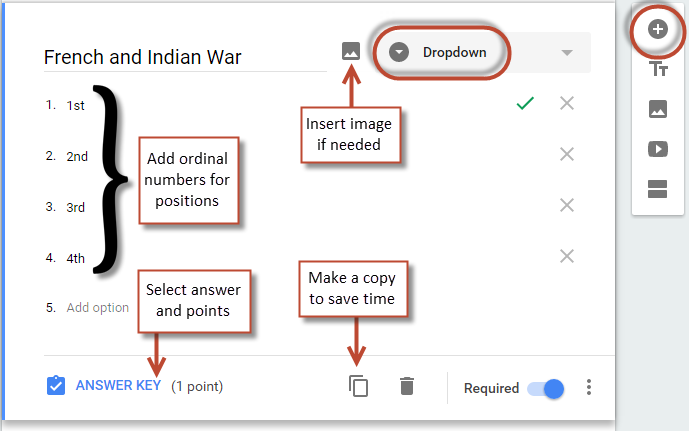The image size is (689, 431).
Task: Edit the 3rd option text
Action: click(x=76, y=208)
